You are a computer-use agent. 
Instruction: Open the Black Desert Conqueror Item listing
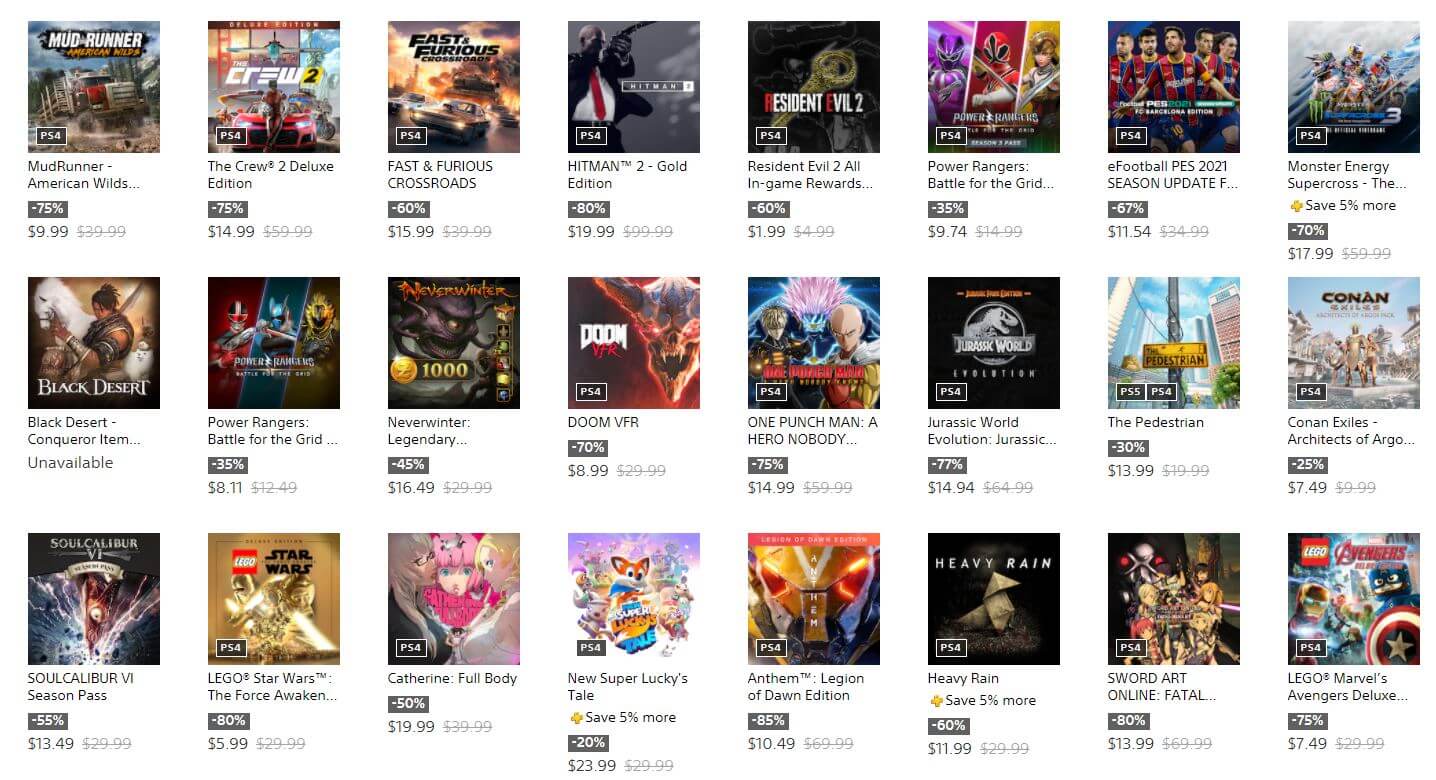click(x=84, y=431)
